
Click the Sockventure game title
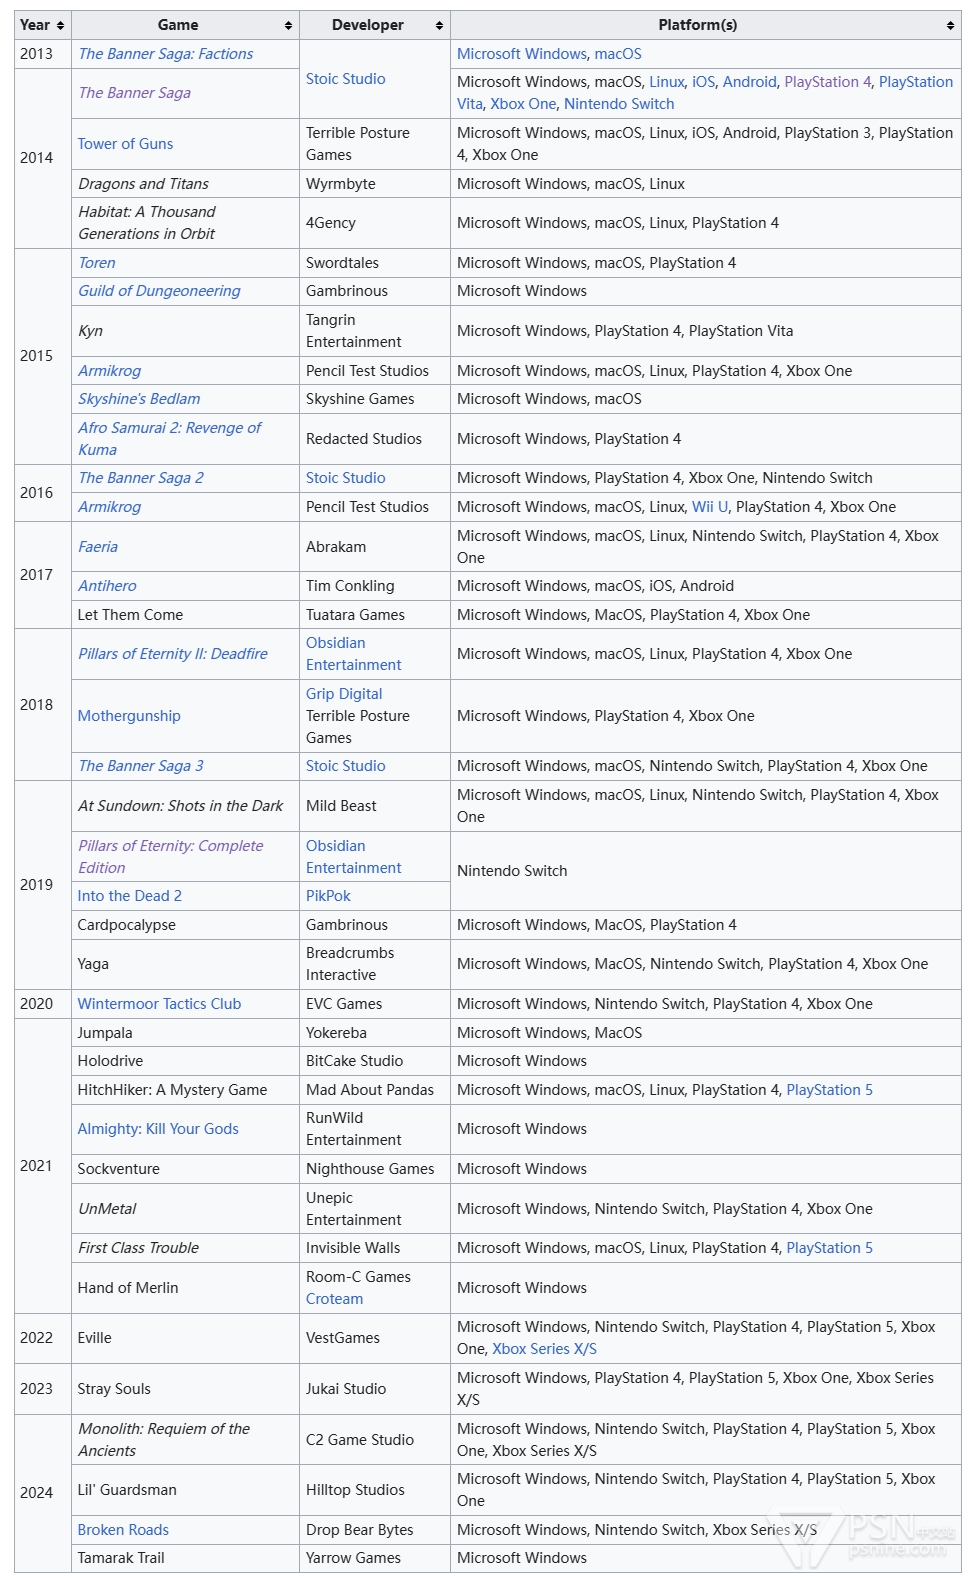point(119,1169)
